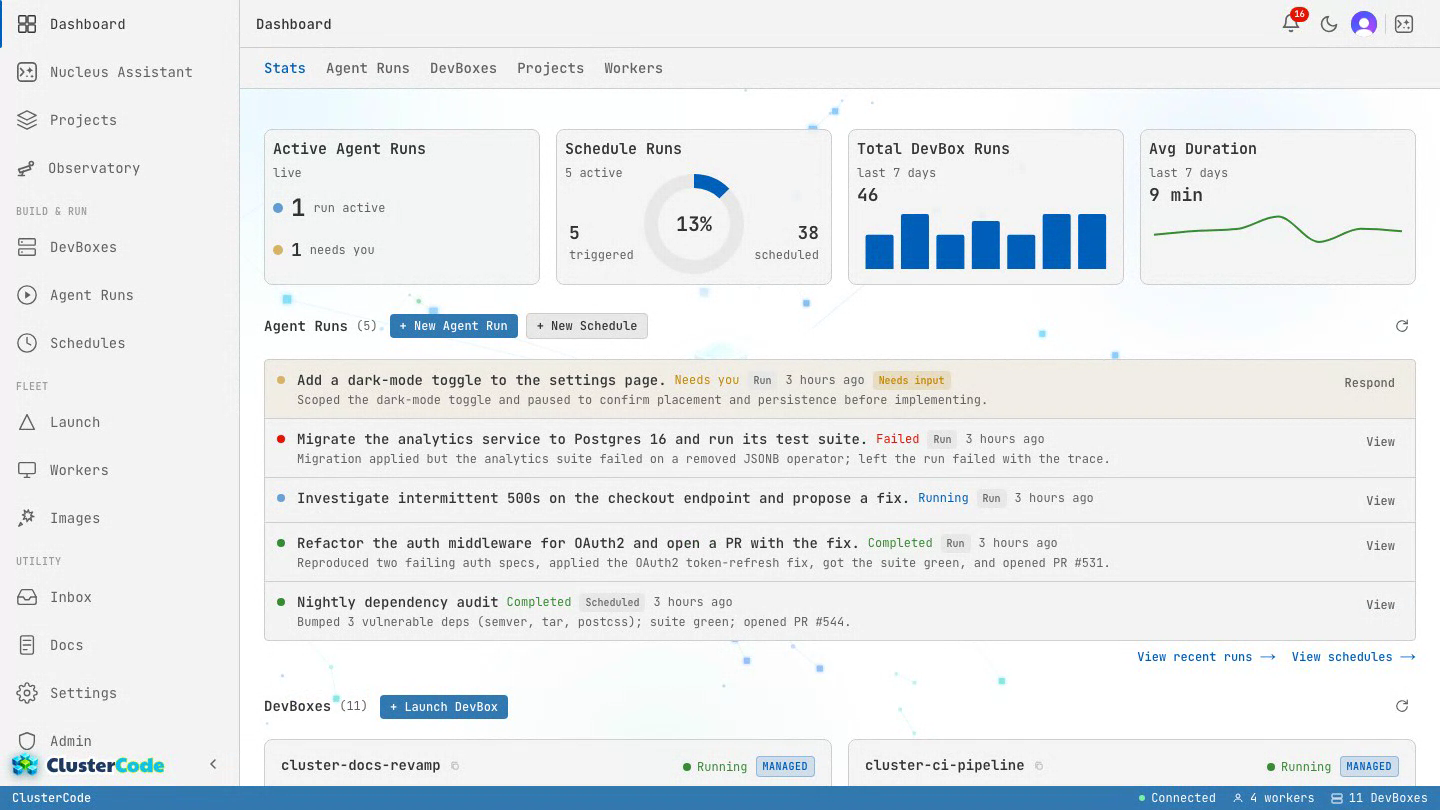Click 4 workers in the status bar
The image size is (1440, 810).
[x=1274, y=798]
